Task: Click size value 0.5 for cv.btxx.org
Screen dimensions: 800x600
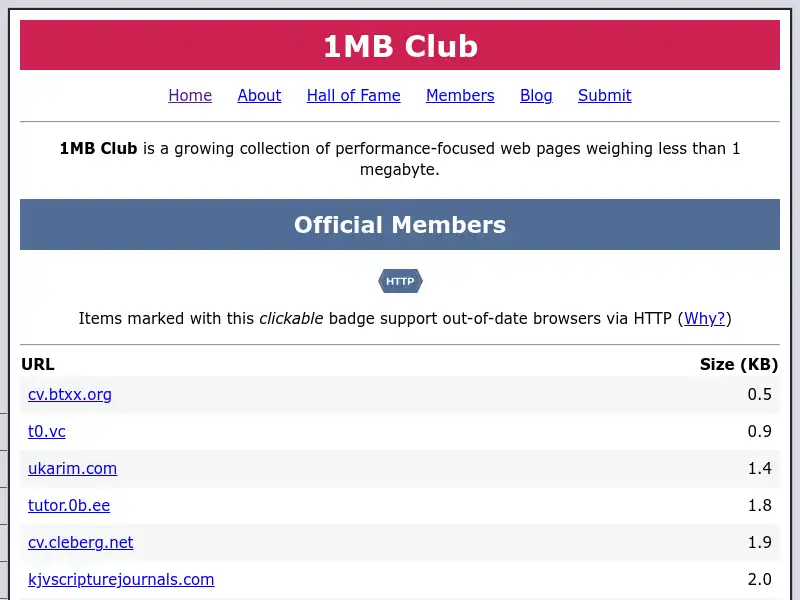Action: click(760, 394)
